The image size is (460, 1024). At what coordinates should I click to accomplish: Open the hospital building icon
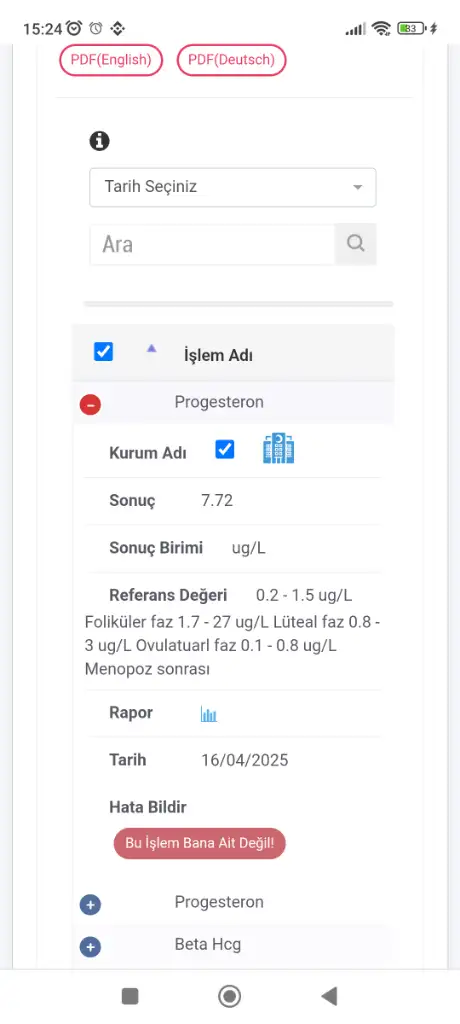pyautogui.click(x=278, y=449)
